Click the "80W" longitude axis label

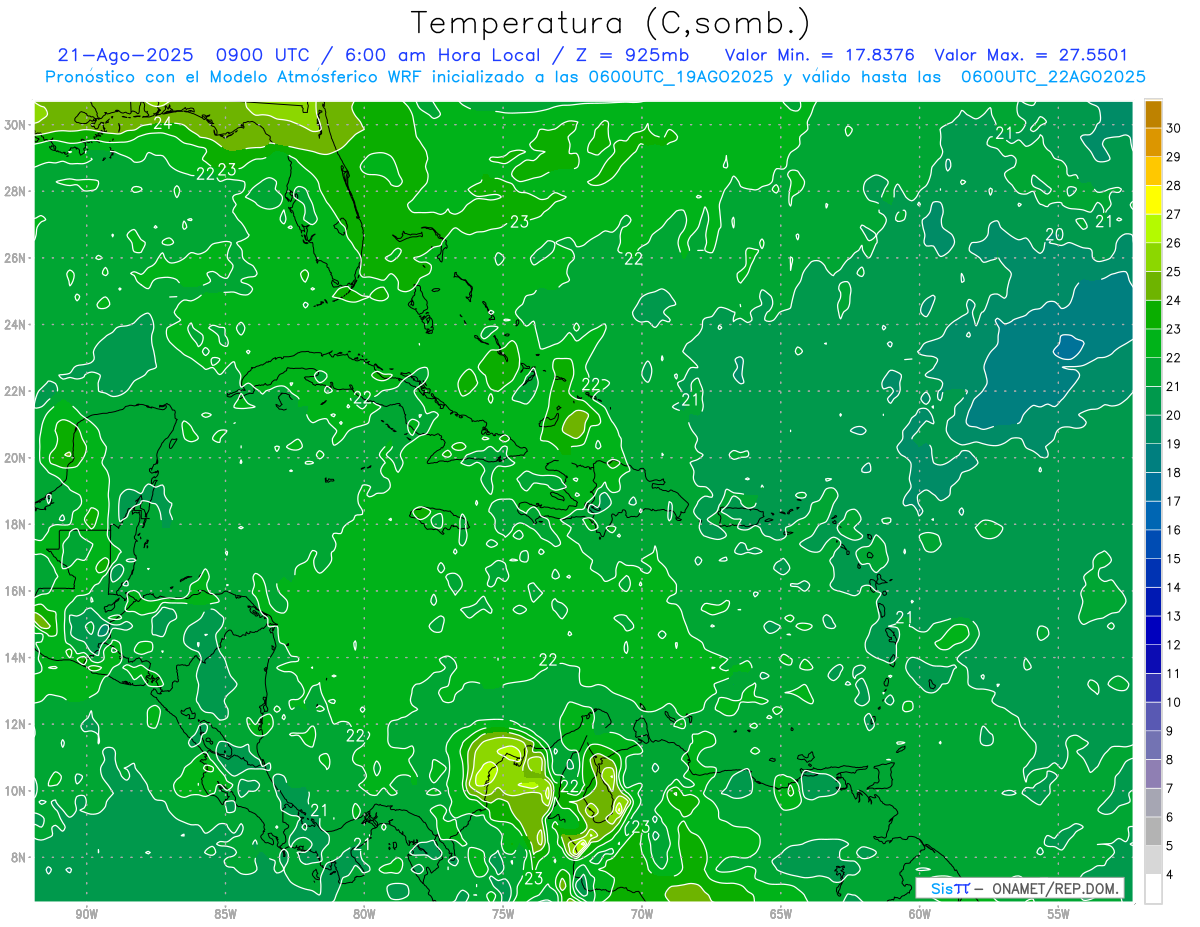pyautogui.click(x=364, y=914)
